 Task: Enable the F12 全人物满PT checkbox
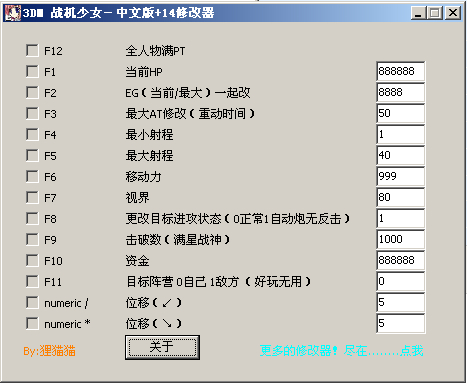click(x=32, y=51)
